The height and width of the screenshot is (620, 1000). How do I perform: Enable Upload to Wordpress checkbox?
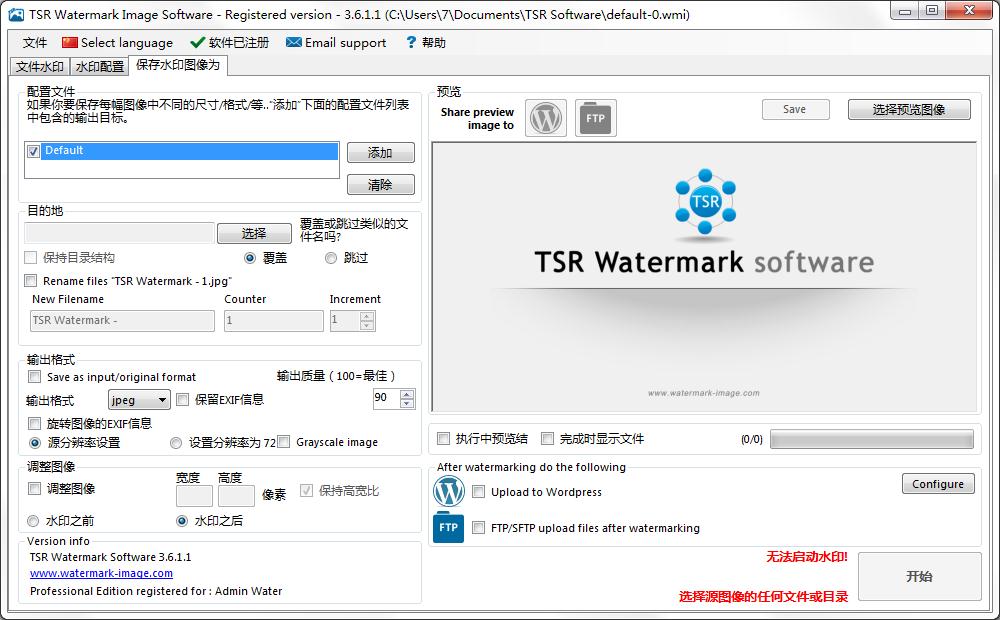click(x=478, y=492)
